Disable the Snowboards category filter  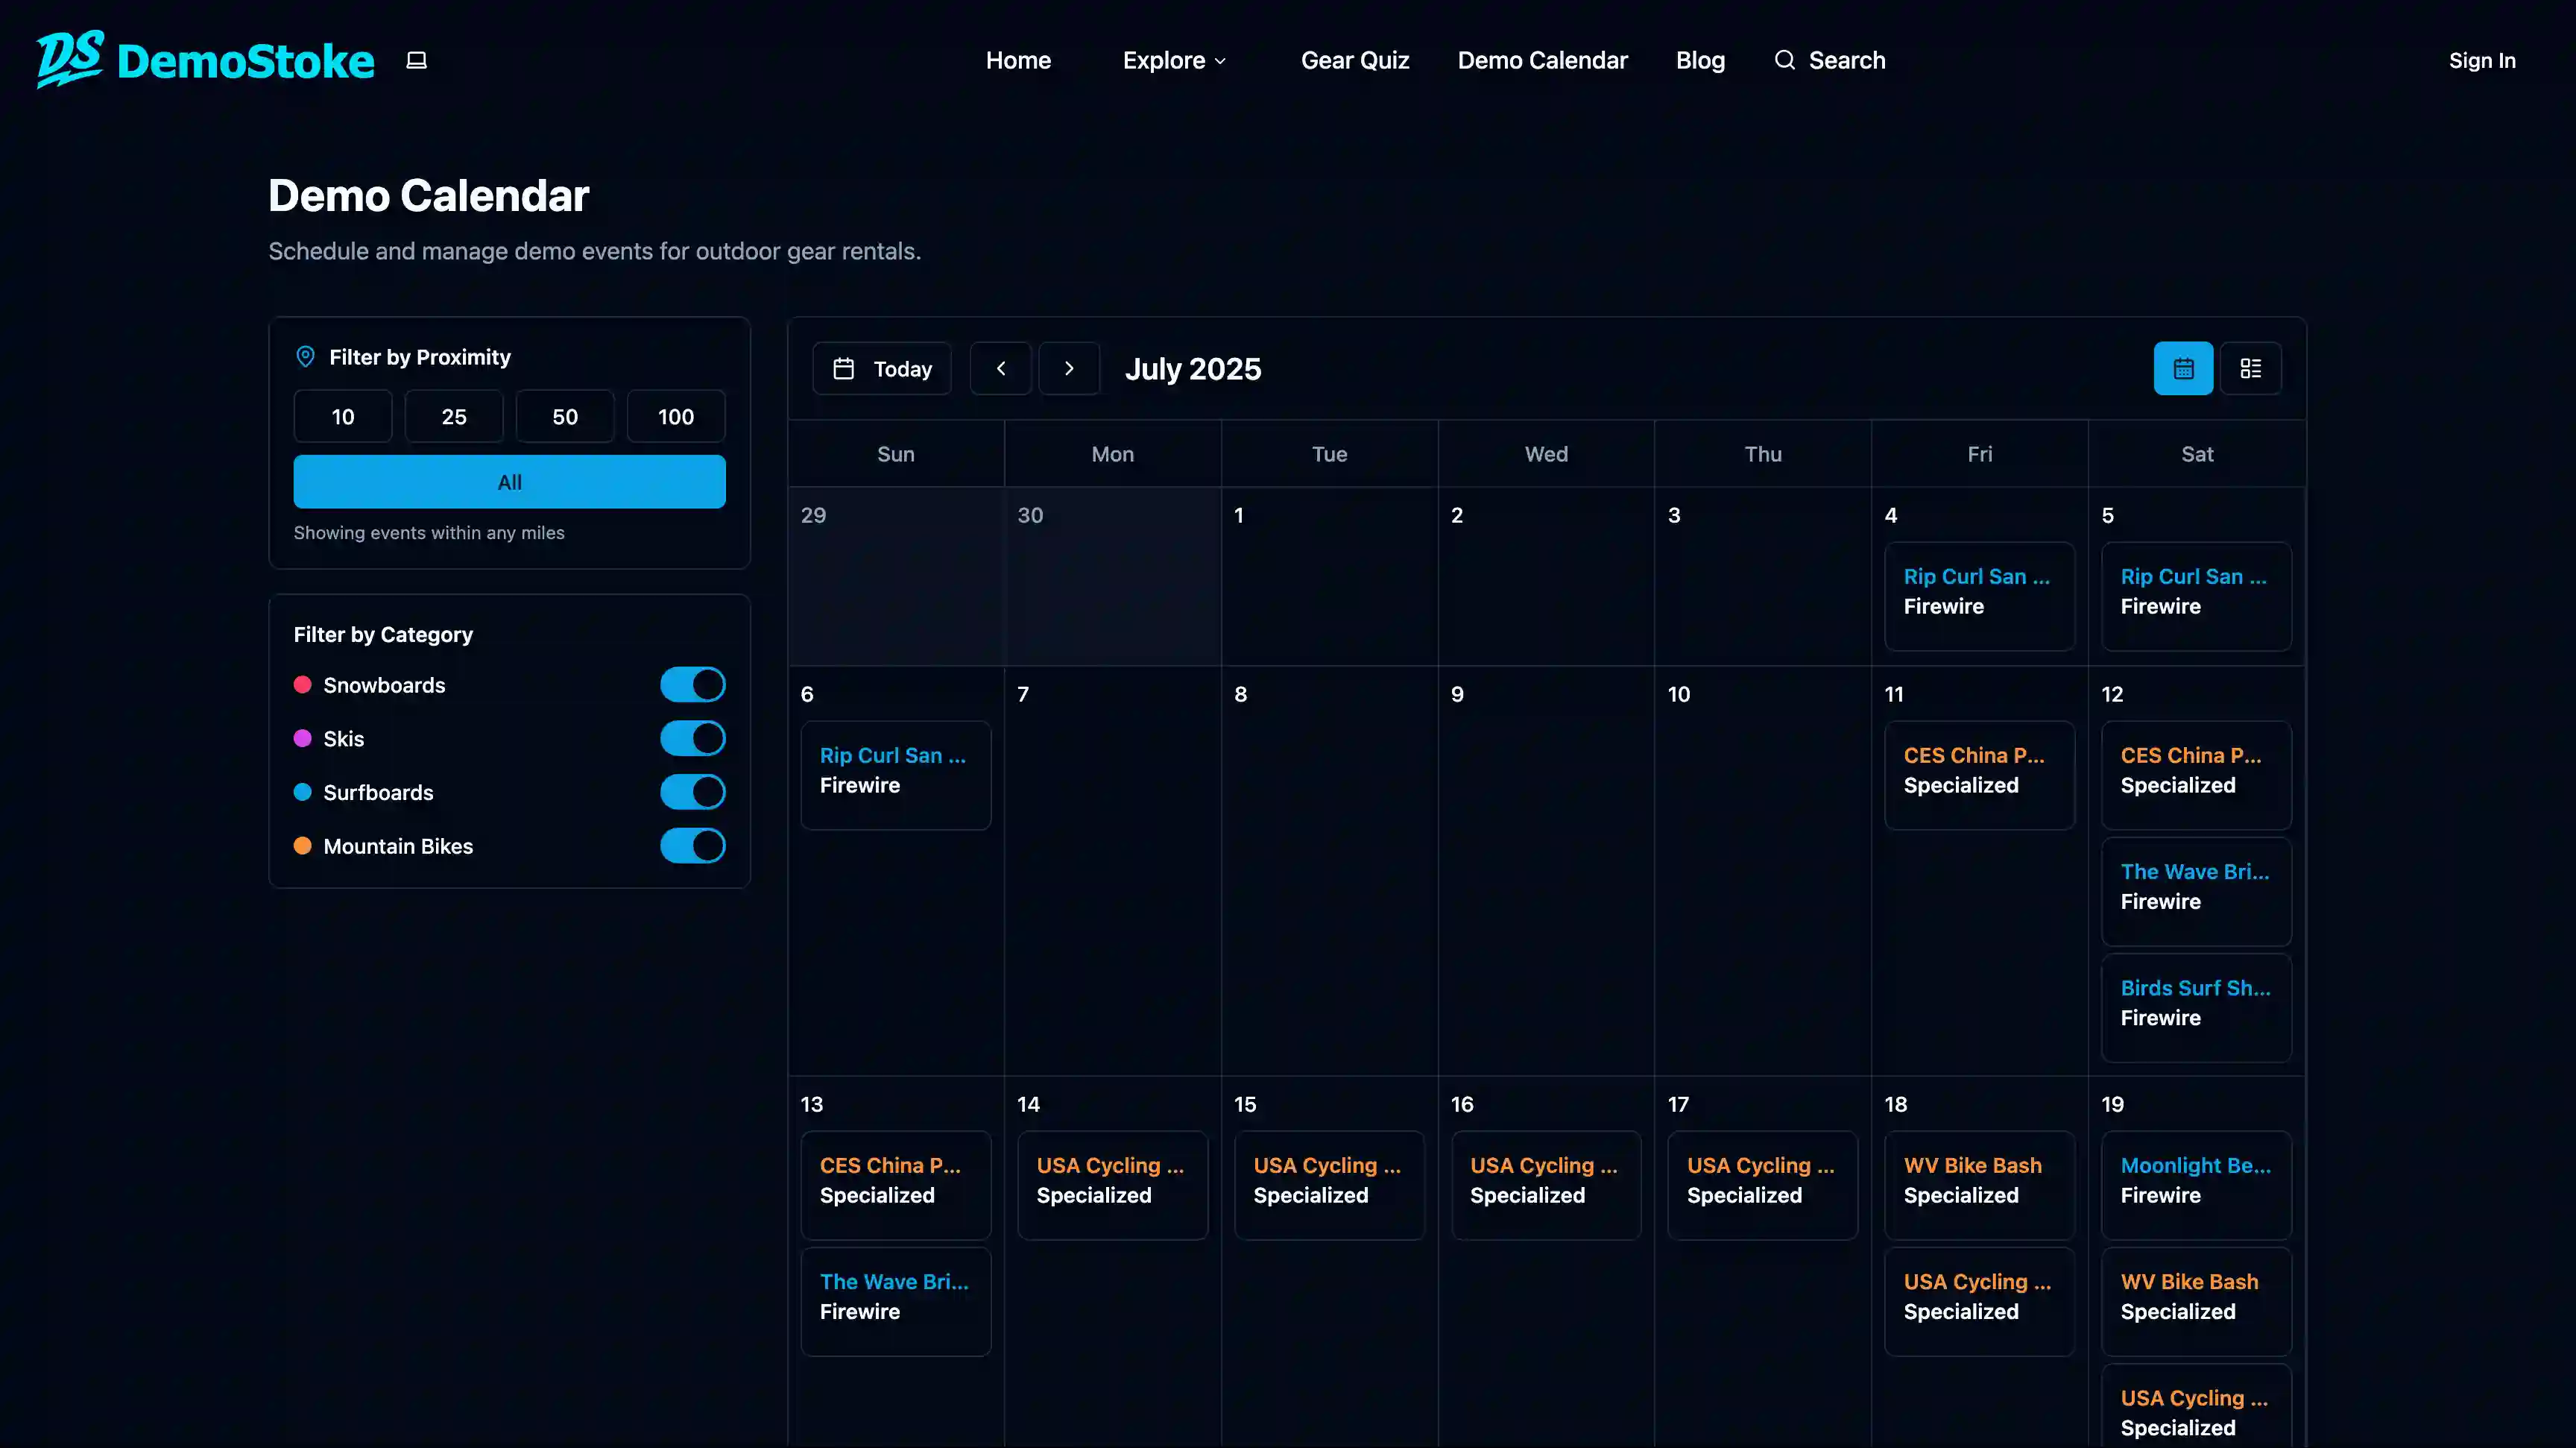click(692, 684)
